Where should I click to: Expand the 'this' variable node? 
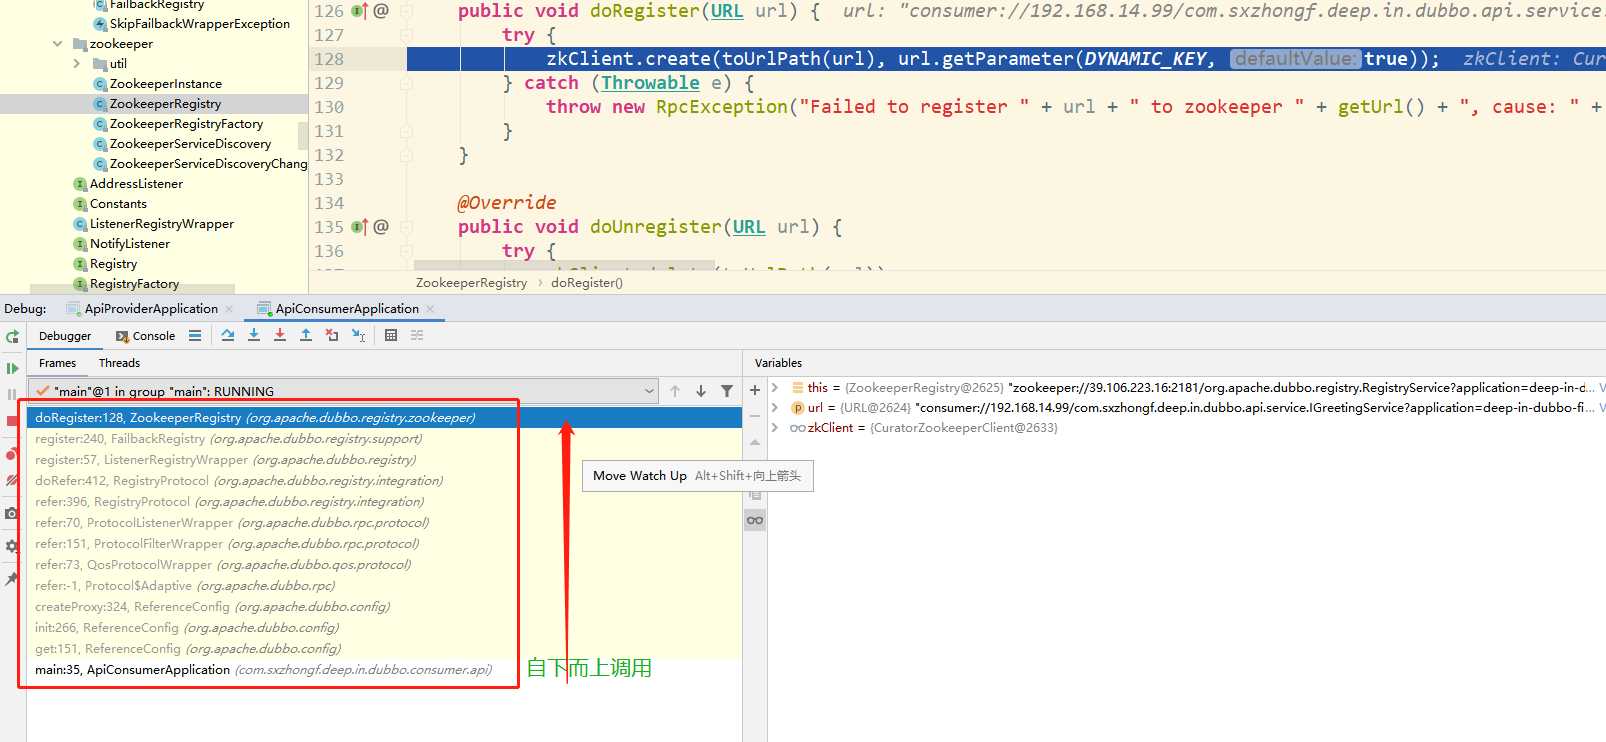(775, 388)
